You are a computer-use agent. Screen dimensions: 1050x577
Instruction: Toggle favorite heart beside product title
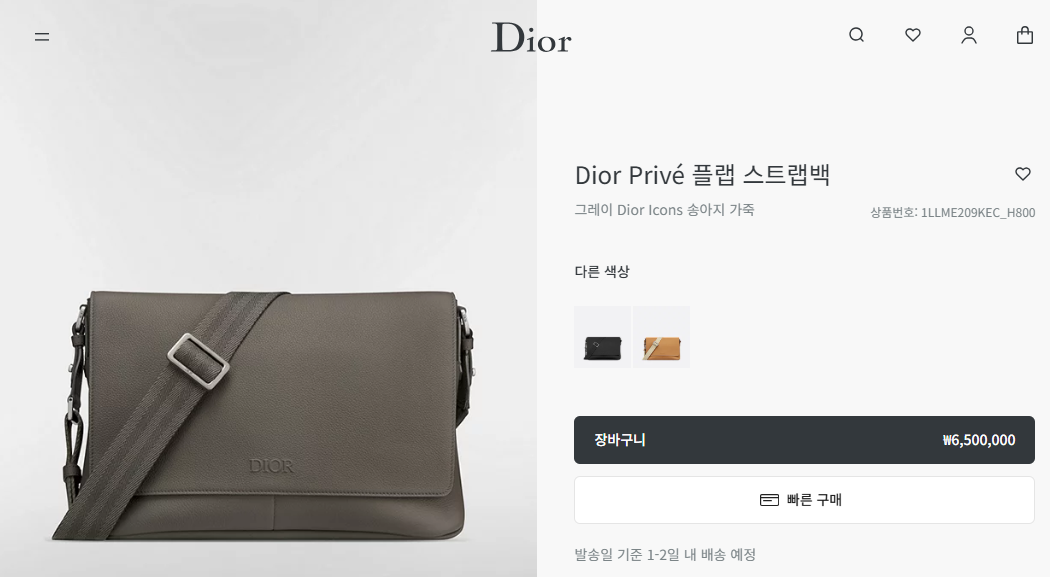coord(1023,174)
